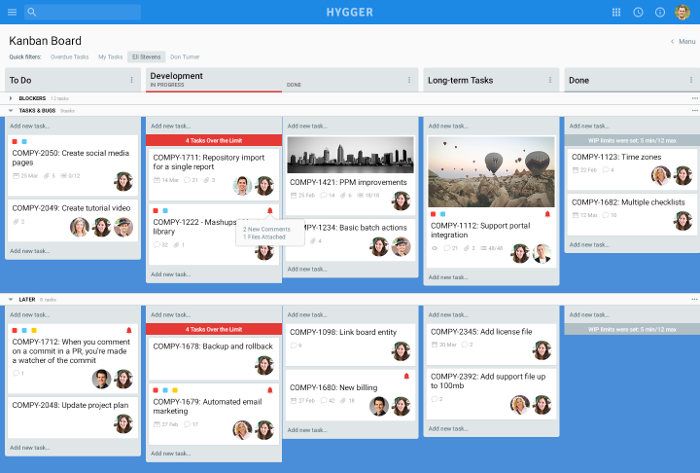Image resolution: width=700 pixels, height=473 pixels.
Task: Click the assignee avatar on COMPY-2048
Action: point(123,423)
